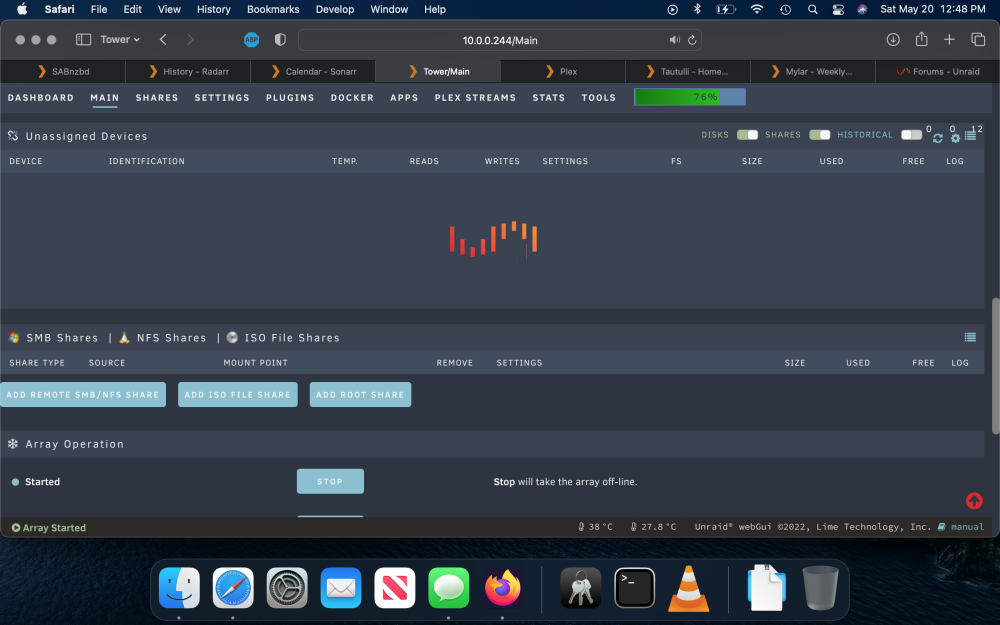Screen dimensions: 1000x625
Task: Toggle the DISKS switch
Action: (747, 135)
